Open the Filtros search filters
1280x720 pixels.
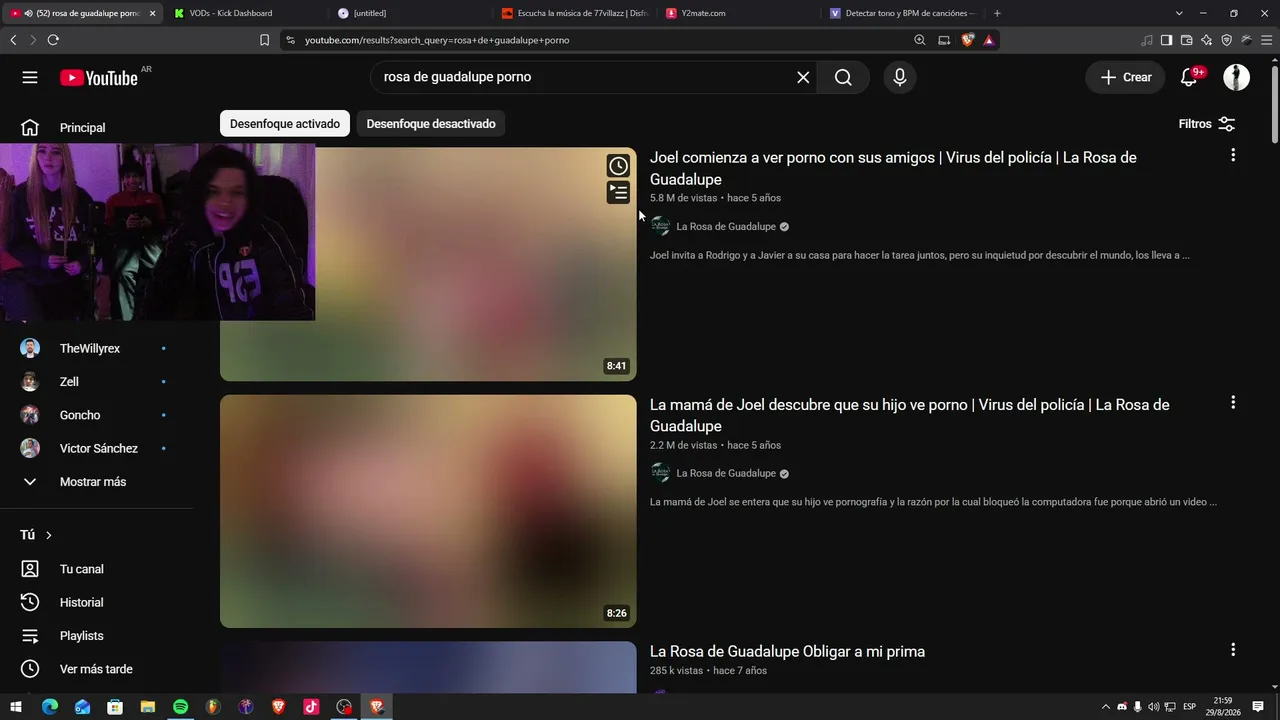click(x=1207, y=124)
